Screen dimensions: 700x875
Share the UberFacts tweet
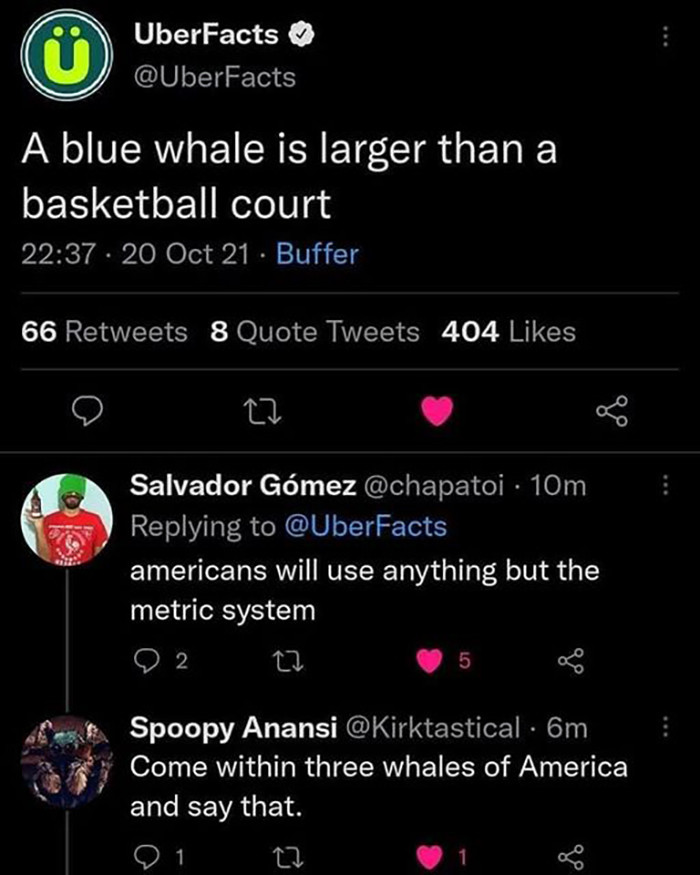coord(615,408)
